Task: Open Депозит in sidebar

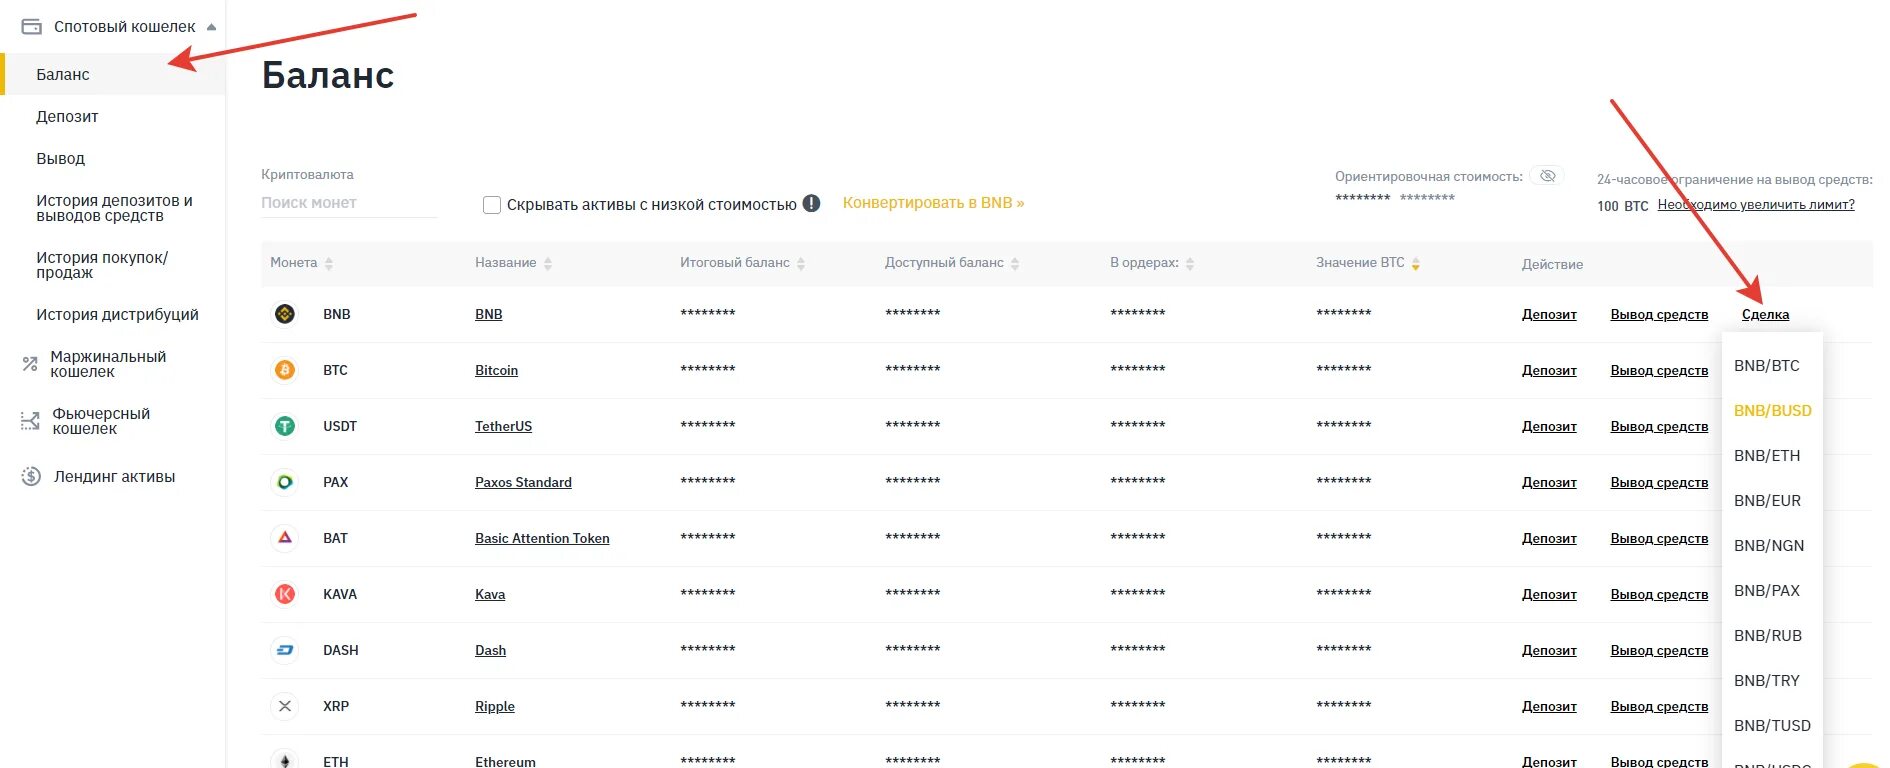Action: [67, 116]
